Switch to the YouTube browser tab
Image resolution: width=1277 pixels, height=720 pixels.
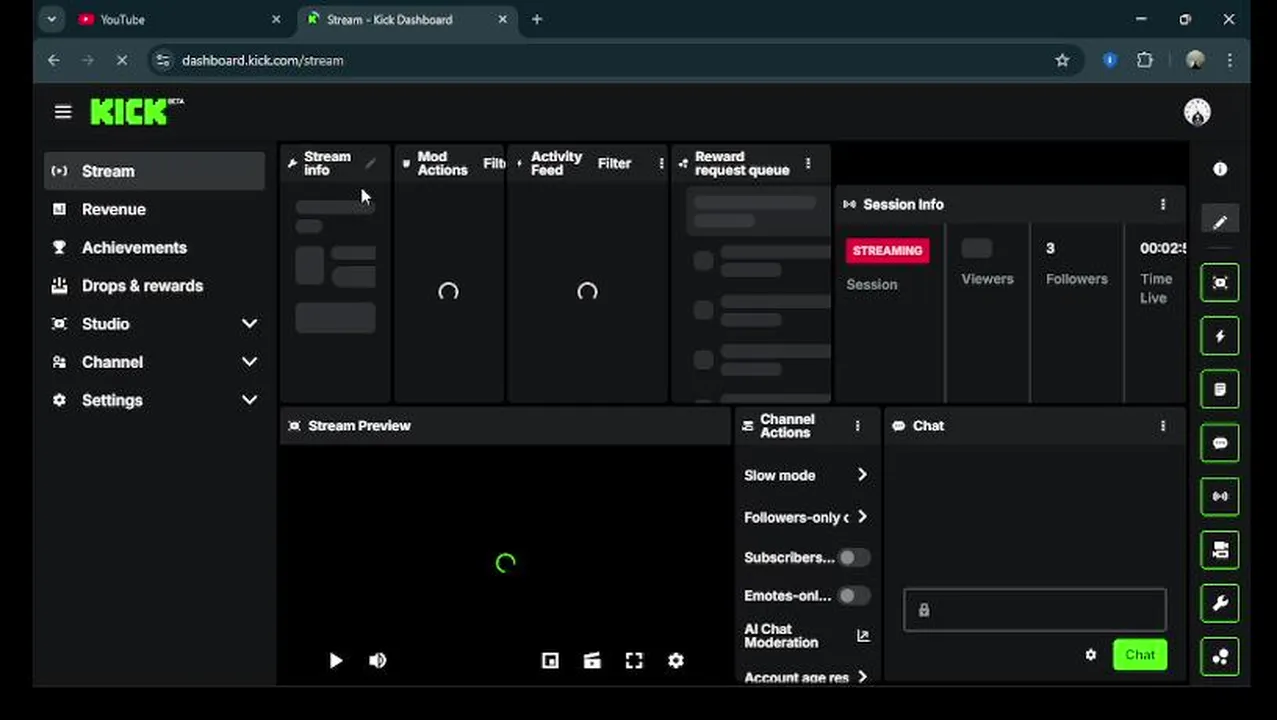click(180, 19)
